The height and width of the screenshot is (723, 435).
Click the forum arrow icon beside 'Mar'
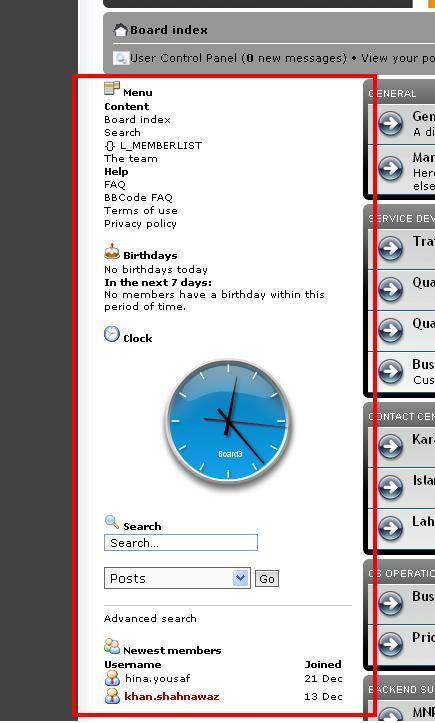click(391, 168)
